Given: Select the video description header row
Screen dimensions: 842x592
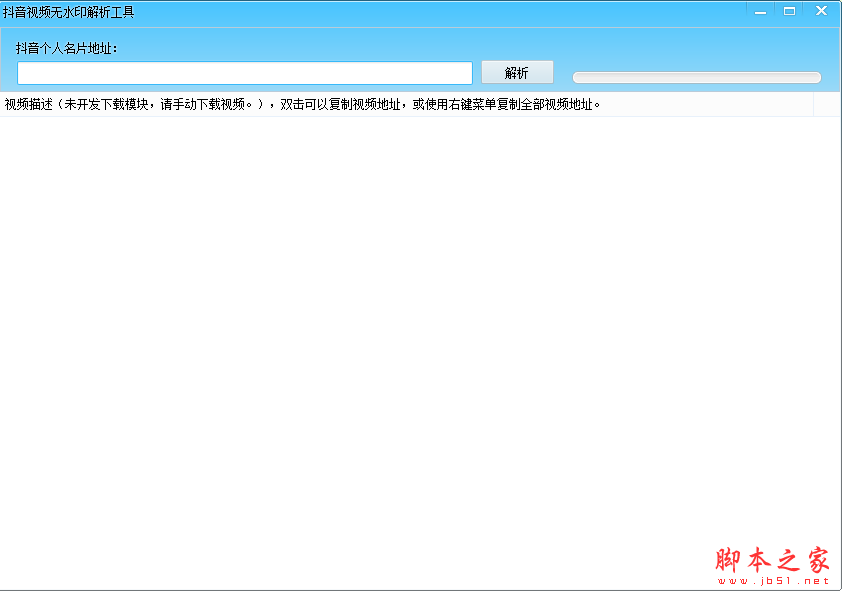Looking at the screenshot, I should 300,103.
